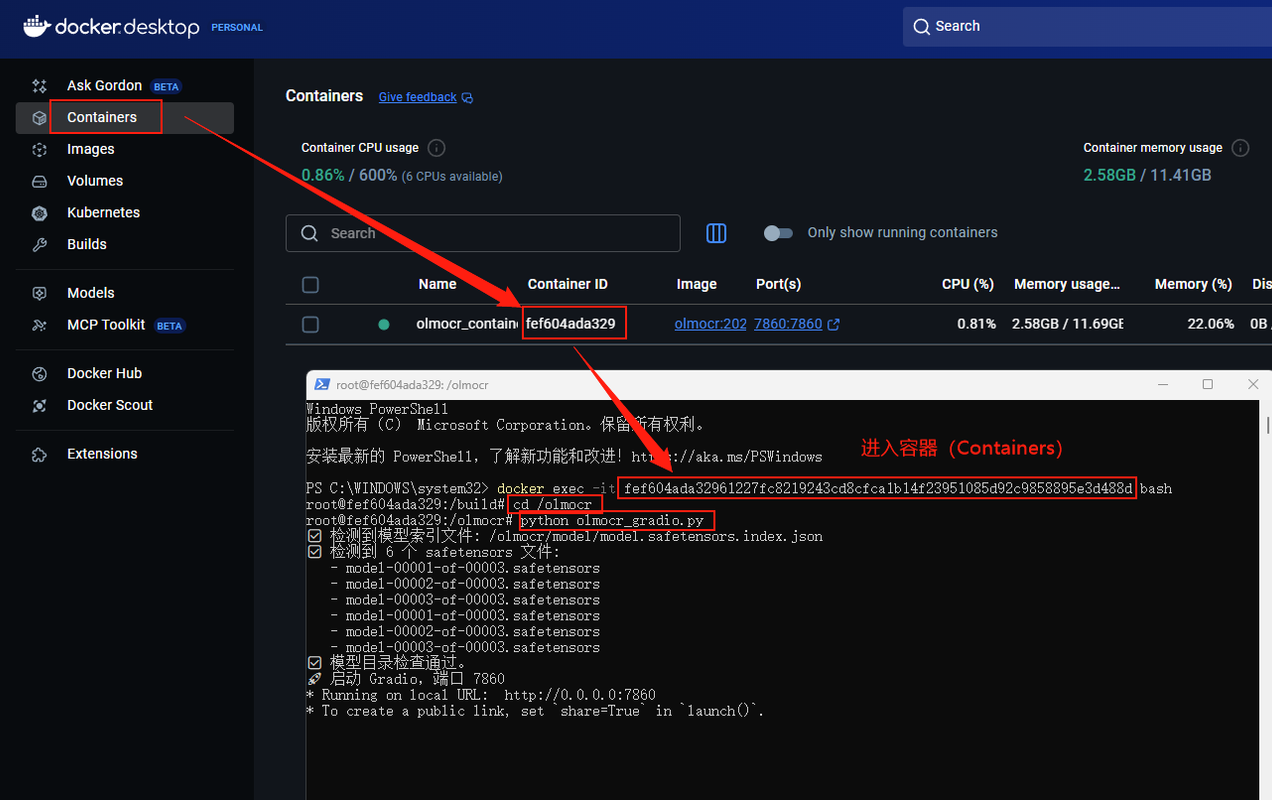Click the Kubernetes wheel icon

click(x=40, y=213)
